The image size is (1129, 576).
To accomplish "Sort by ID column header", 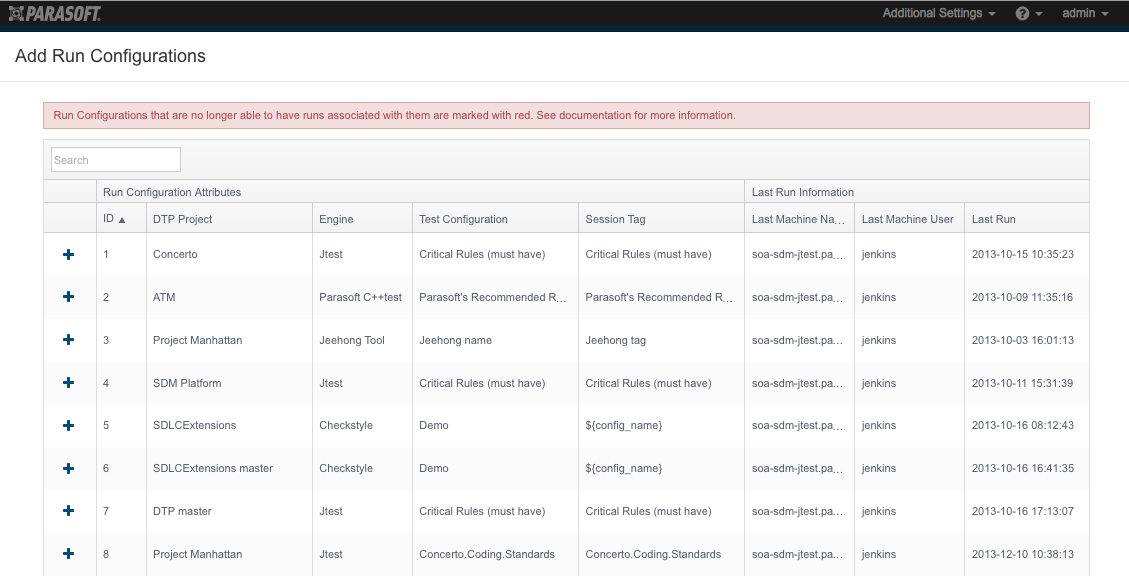I will coord(121,218).
